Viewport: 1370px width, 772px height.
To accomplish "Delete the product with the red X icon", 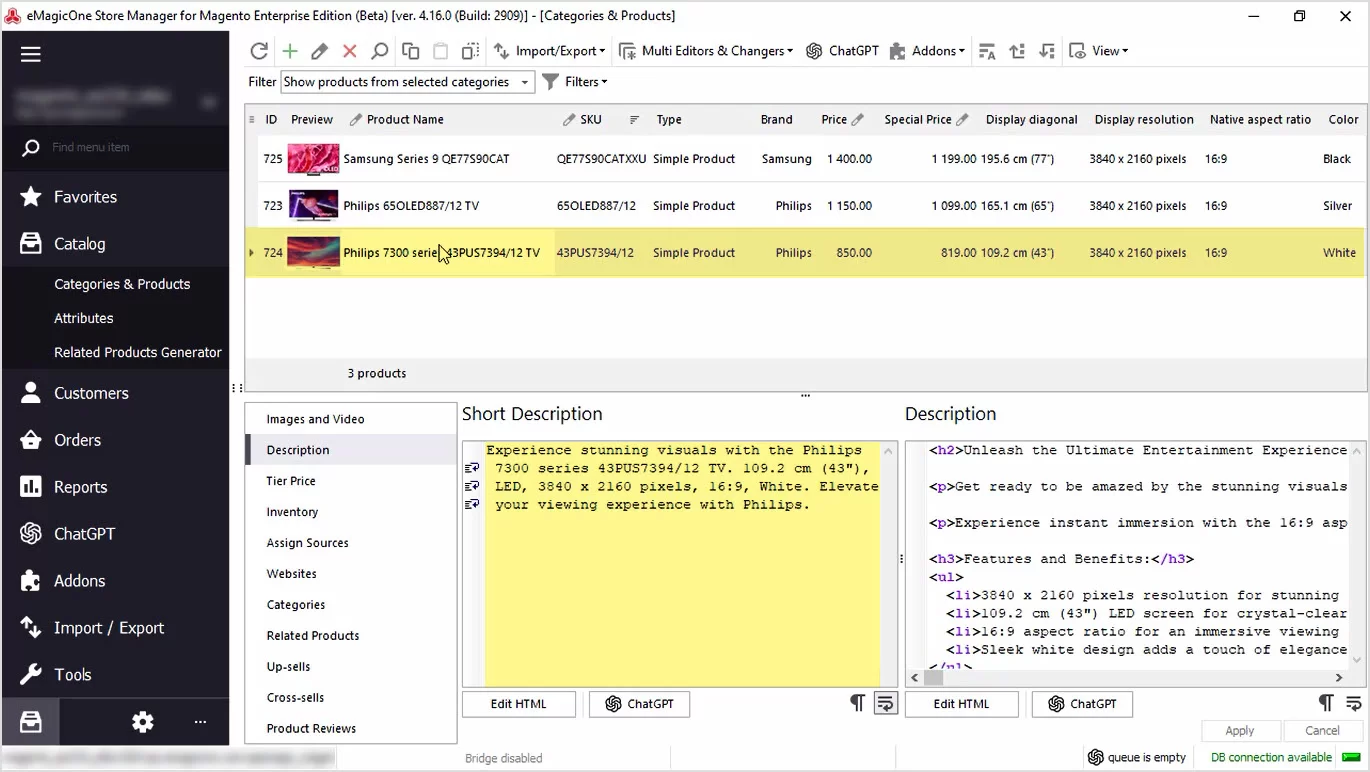I will [350, 51].
